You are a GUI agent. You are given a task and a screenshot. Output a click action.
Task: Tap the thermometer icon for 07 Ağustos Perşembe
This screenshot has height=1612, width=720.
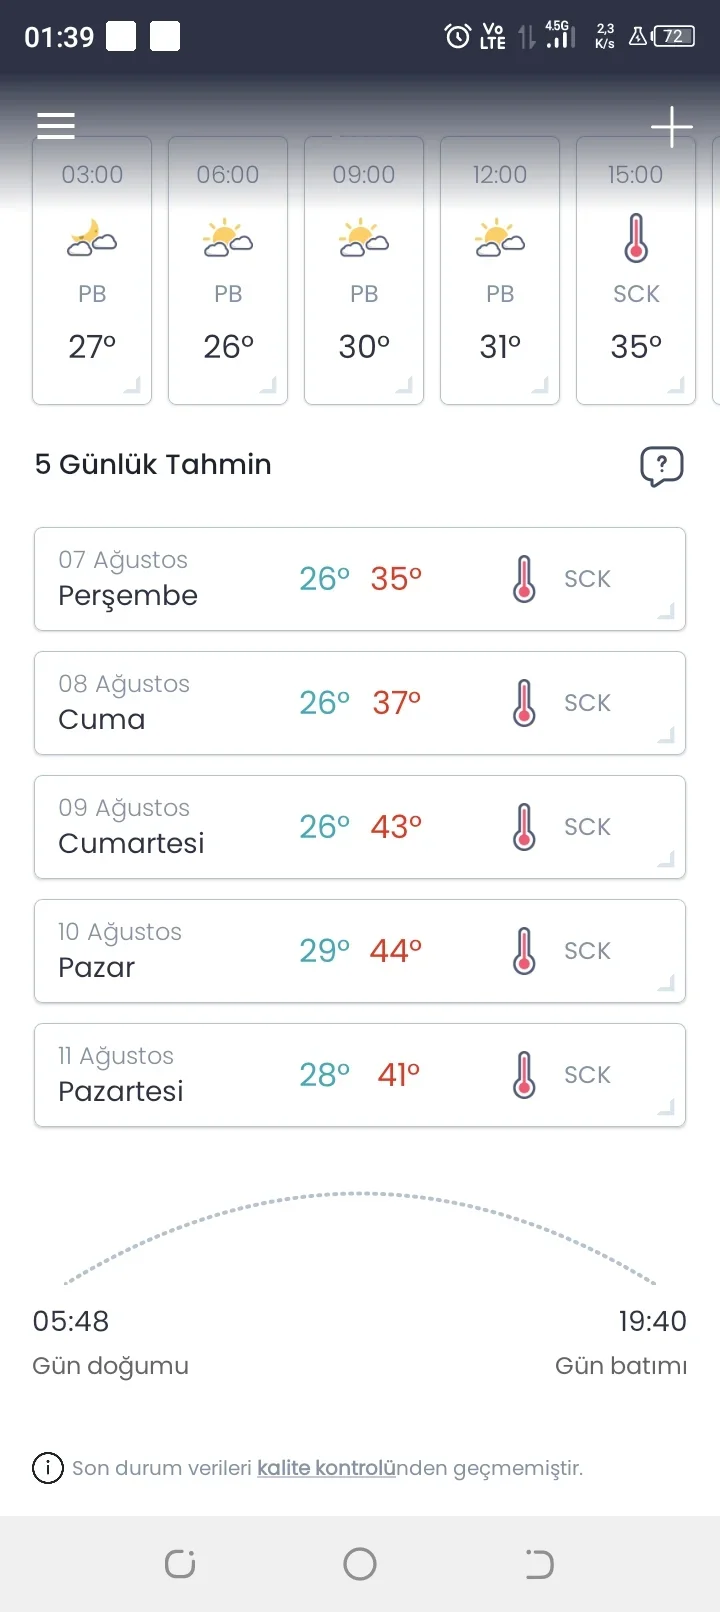point(524,579)
